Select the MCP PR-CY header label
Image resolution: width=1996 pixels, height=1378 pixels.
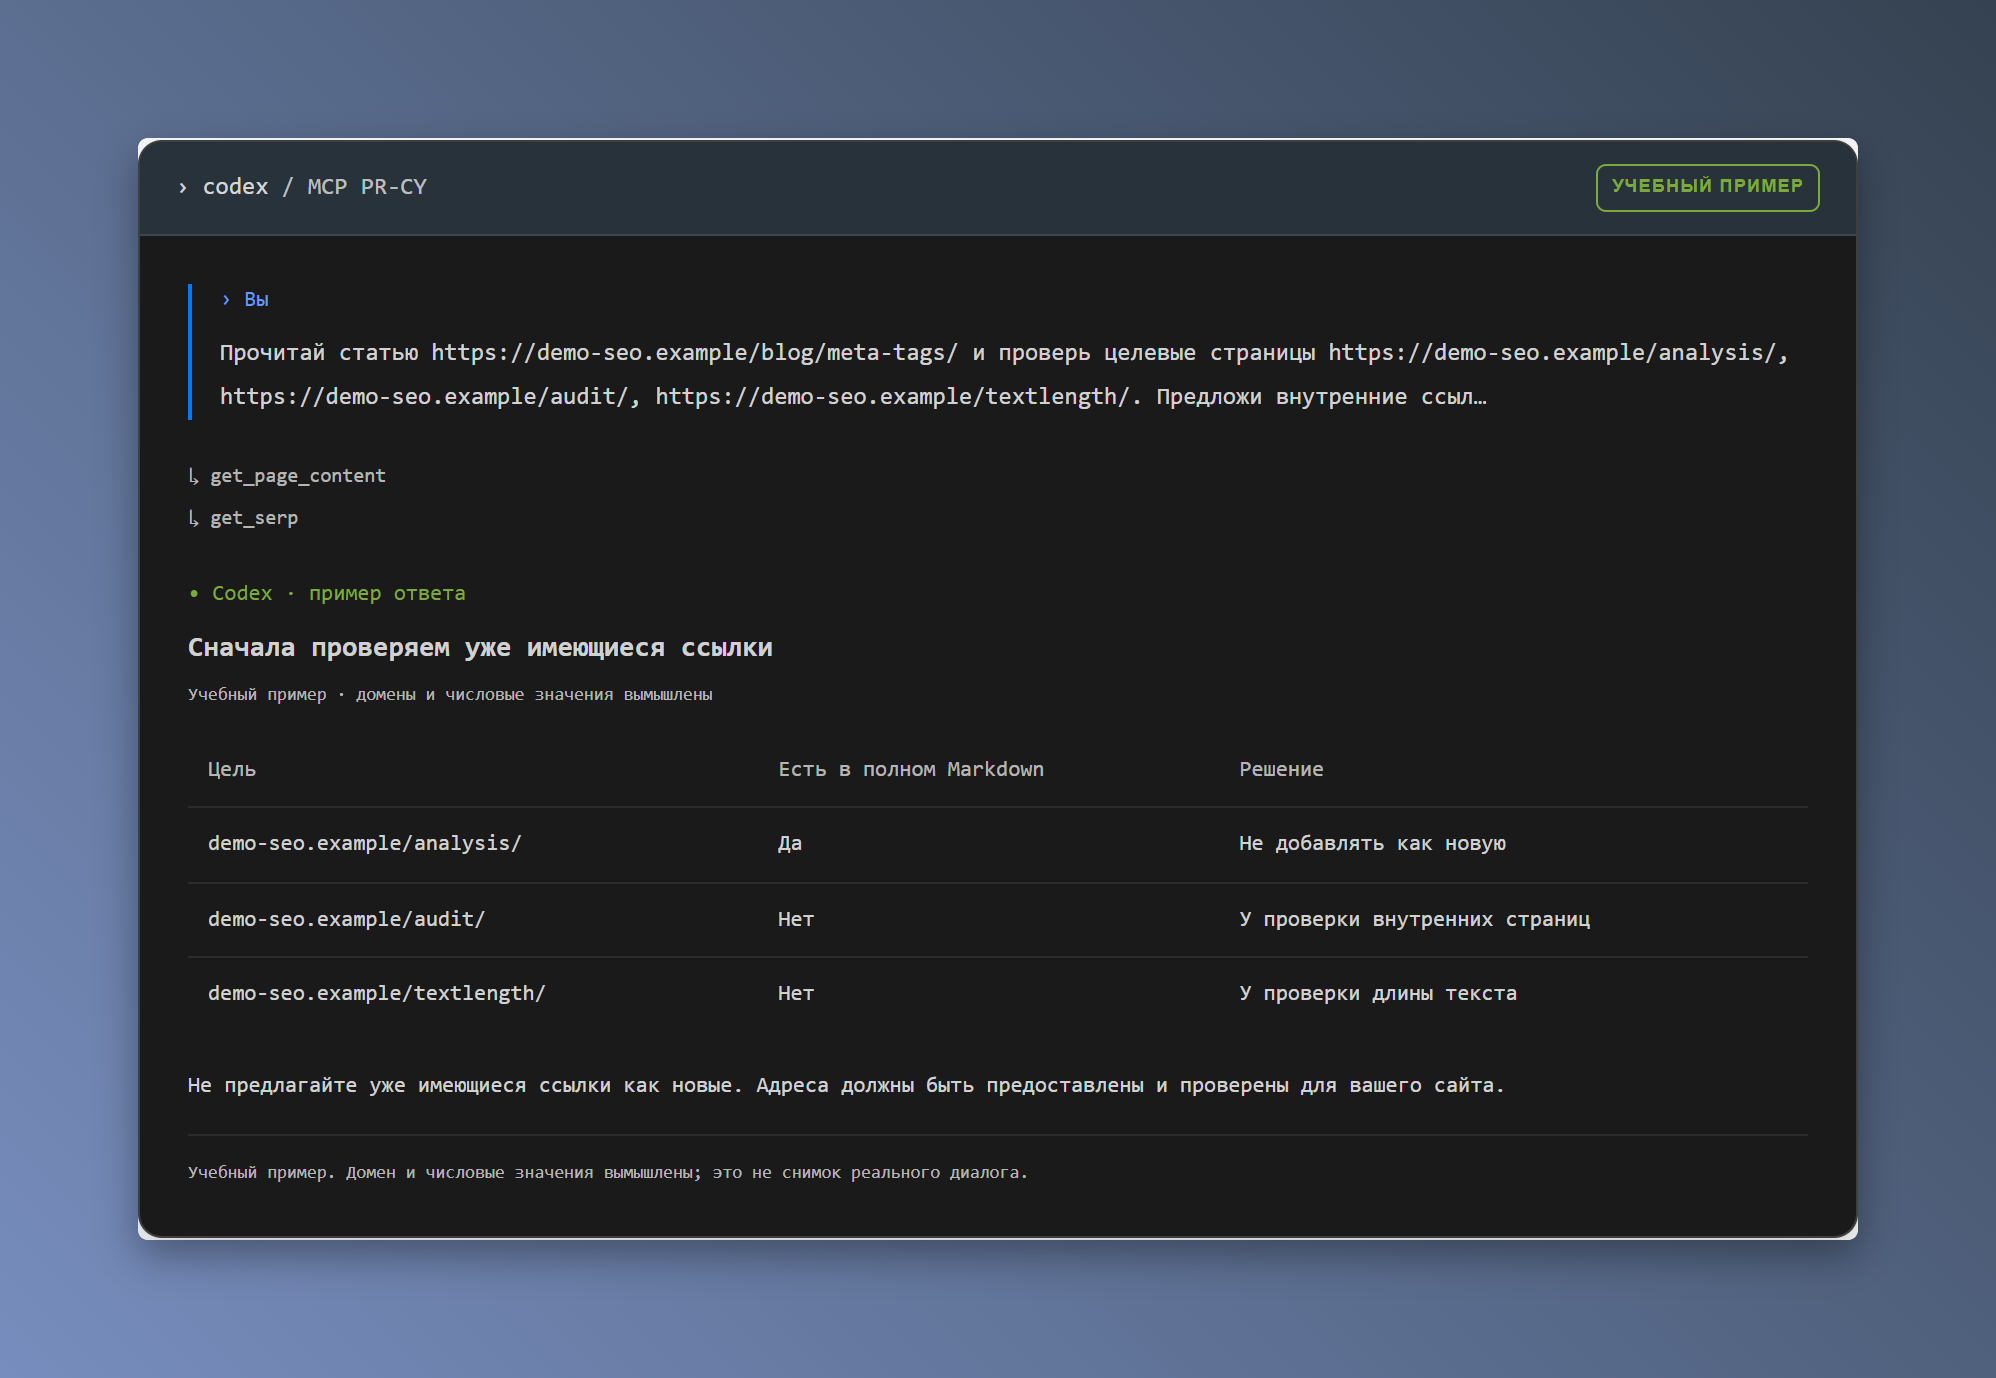367,187
